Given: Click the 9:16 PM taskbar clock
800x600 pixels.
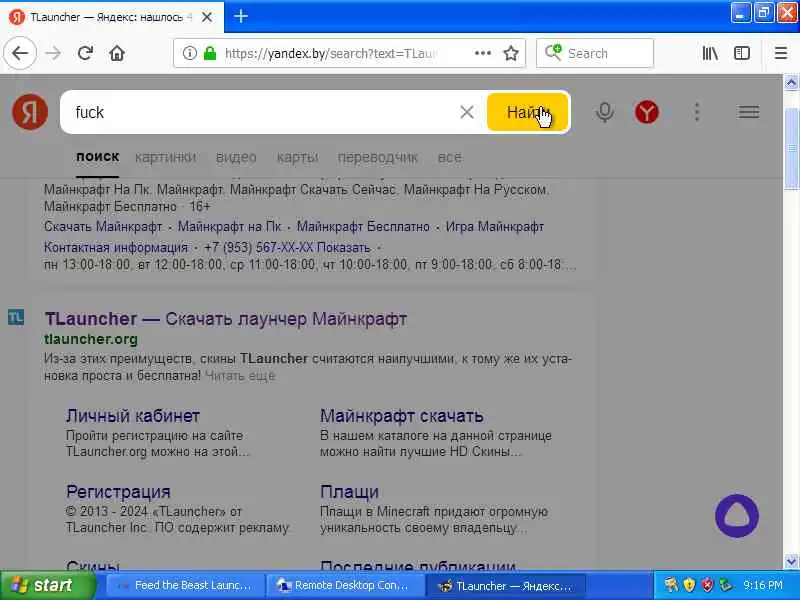Looking at the screenshot, I should (762, 585).
